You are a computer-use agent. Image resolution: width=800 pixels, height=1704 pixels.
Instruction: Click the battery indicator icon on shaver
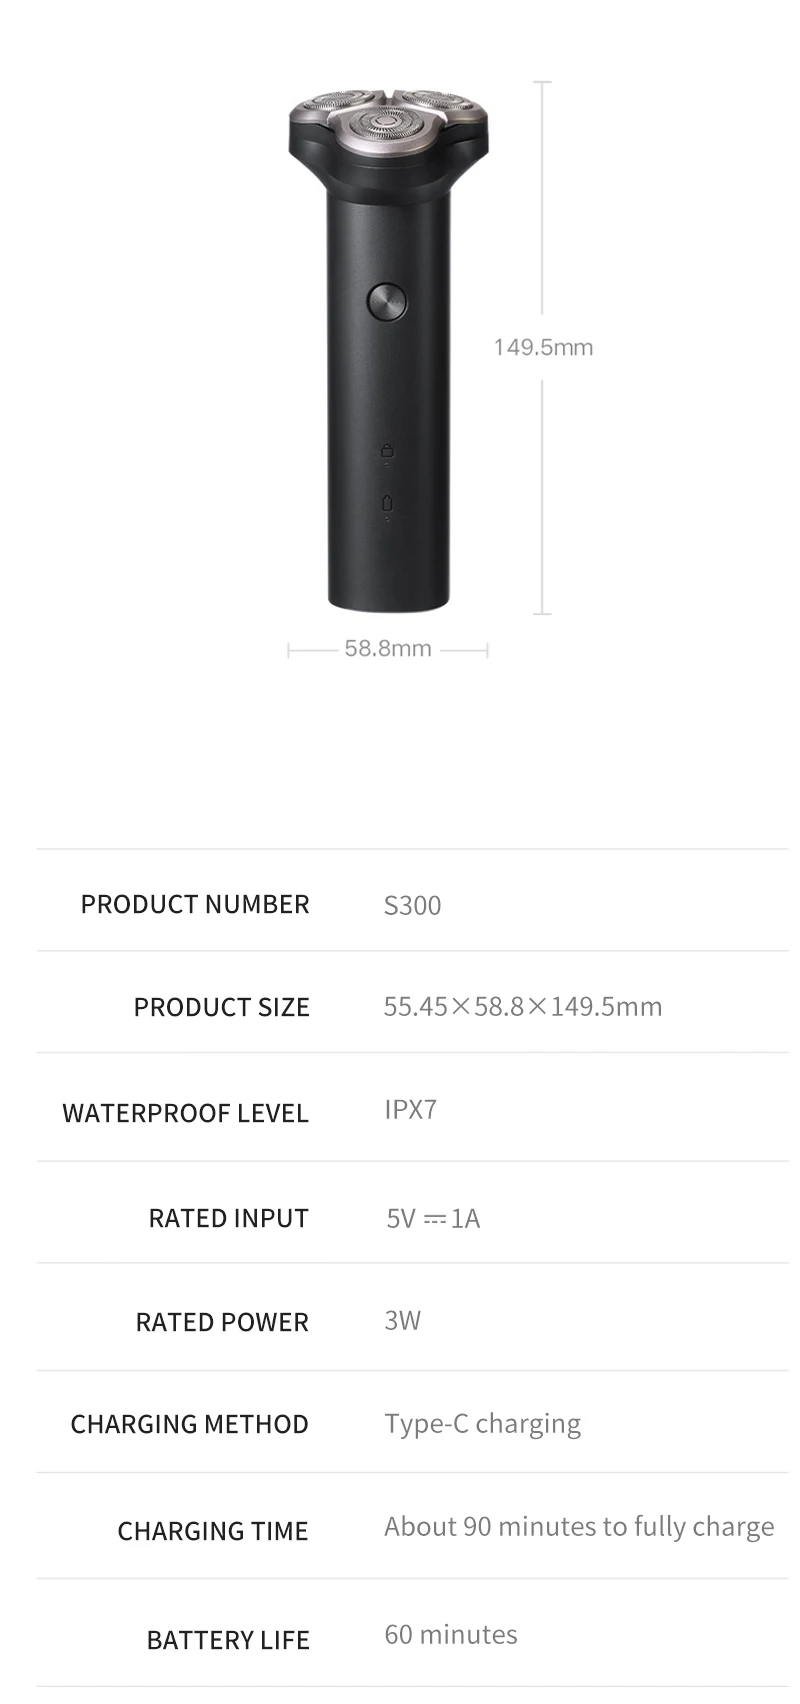(x=387, y=503)
